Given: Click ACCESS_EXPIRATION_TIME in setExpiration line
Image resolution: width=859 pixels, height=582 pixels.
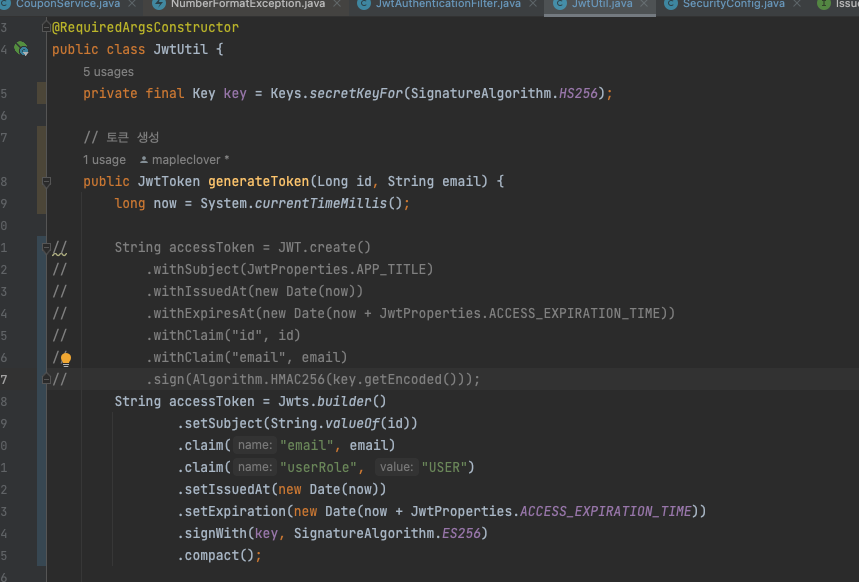Looking at the screenshot, I should [x=605, y=511].
